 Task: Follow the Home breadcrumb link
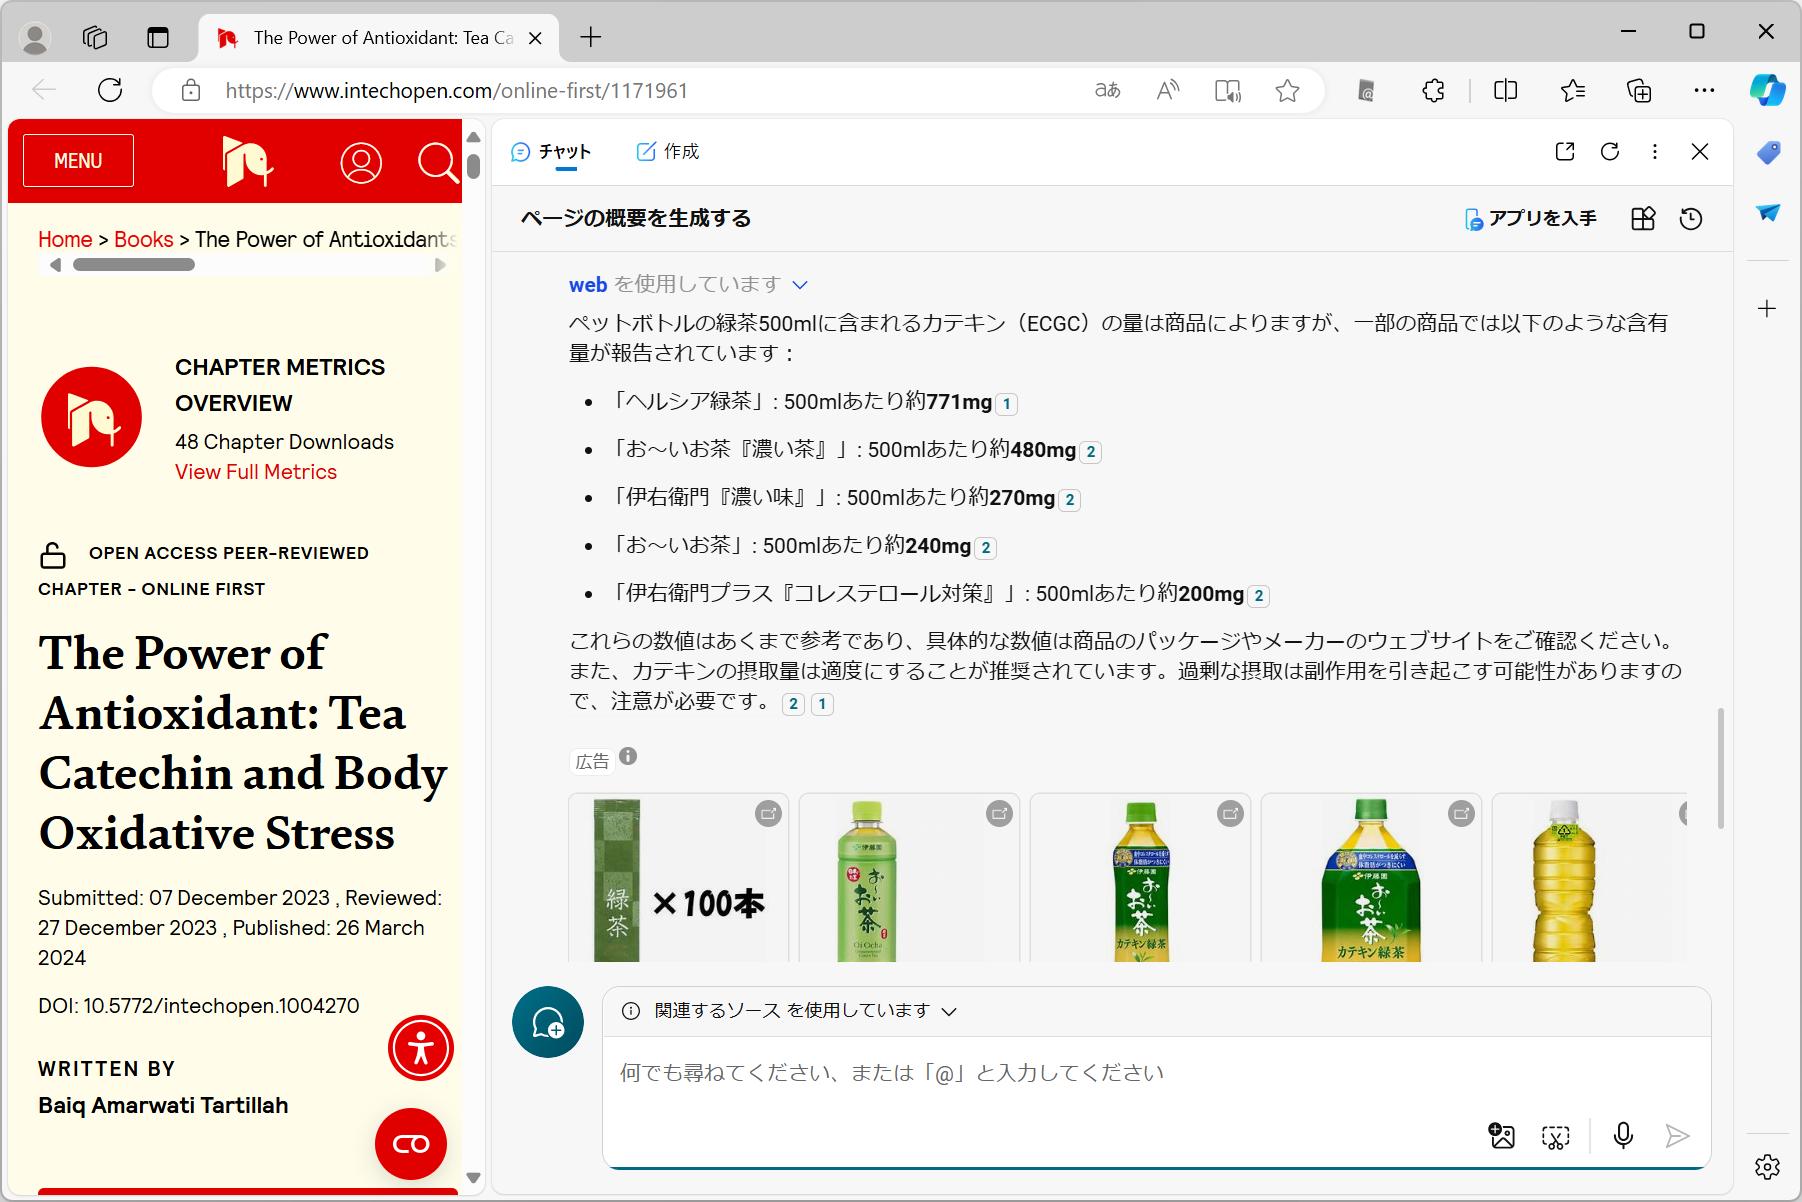(x=65, y=240)
